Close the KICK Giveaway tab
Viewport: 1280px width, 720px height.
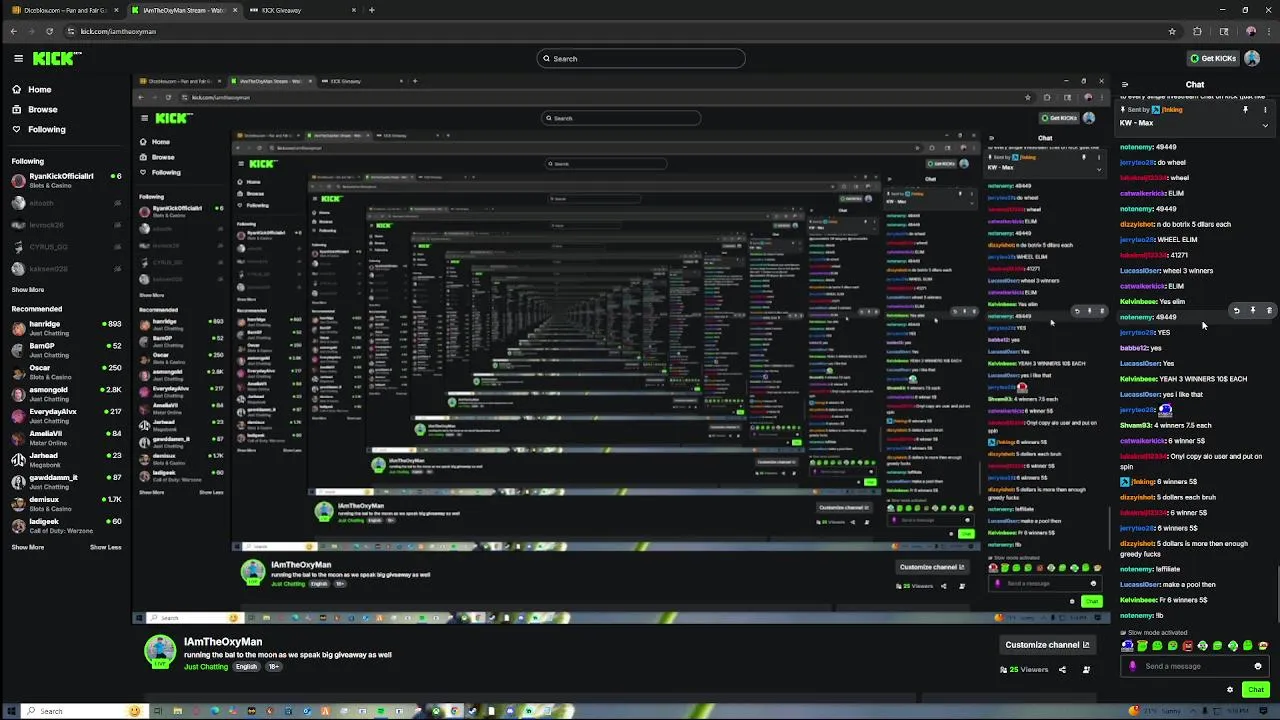353,10
